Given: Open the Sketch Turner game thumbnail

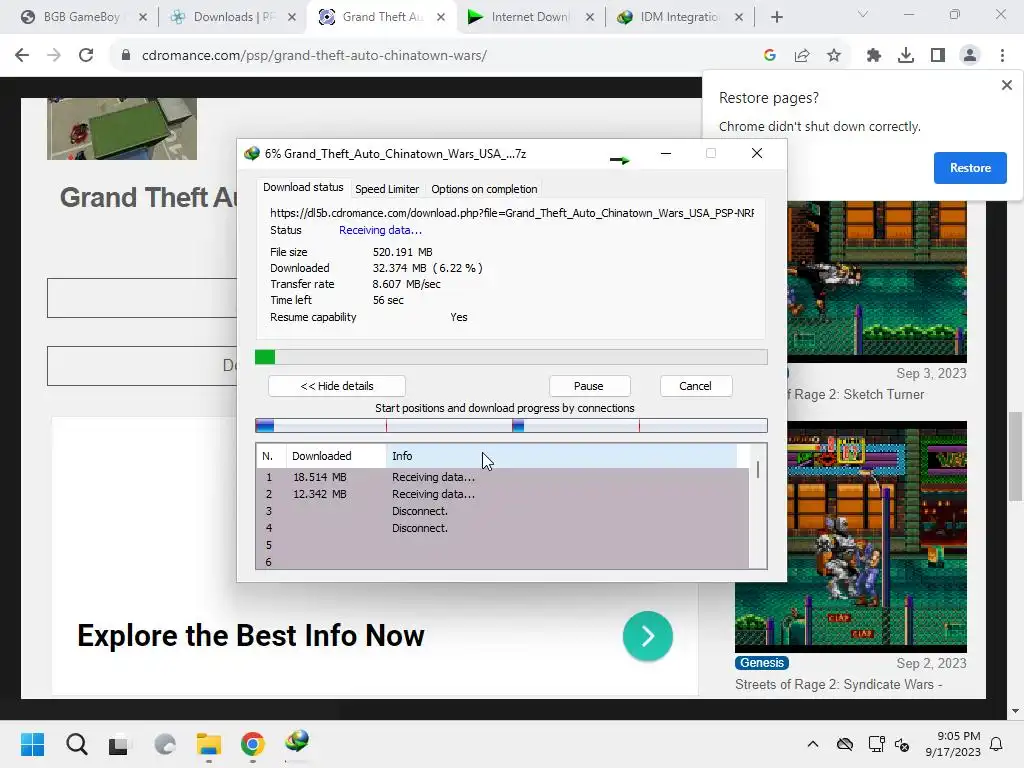Looking at the screenshot, I should [876, 281].
